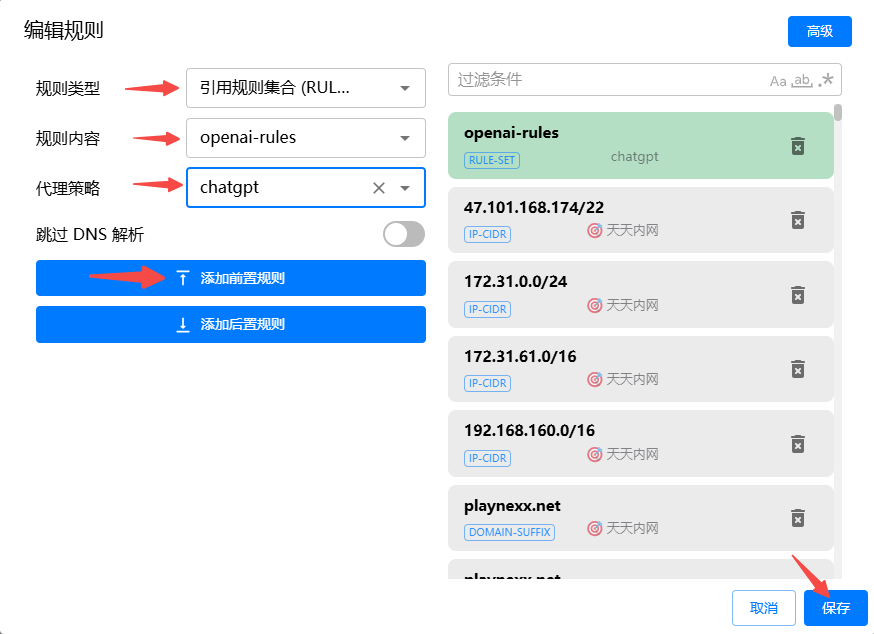
Task: Enable regex matching in filter box
Action: (826, 81)
